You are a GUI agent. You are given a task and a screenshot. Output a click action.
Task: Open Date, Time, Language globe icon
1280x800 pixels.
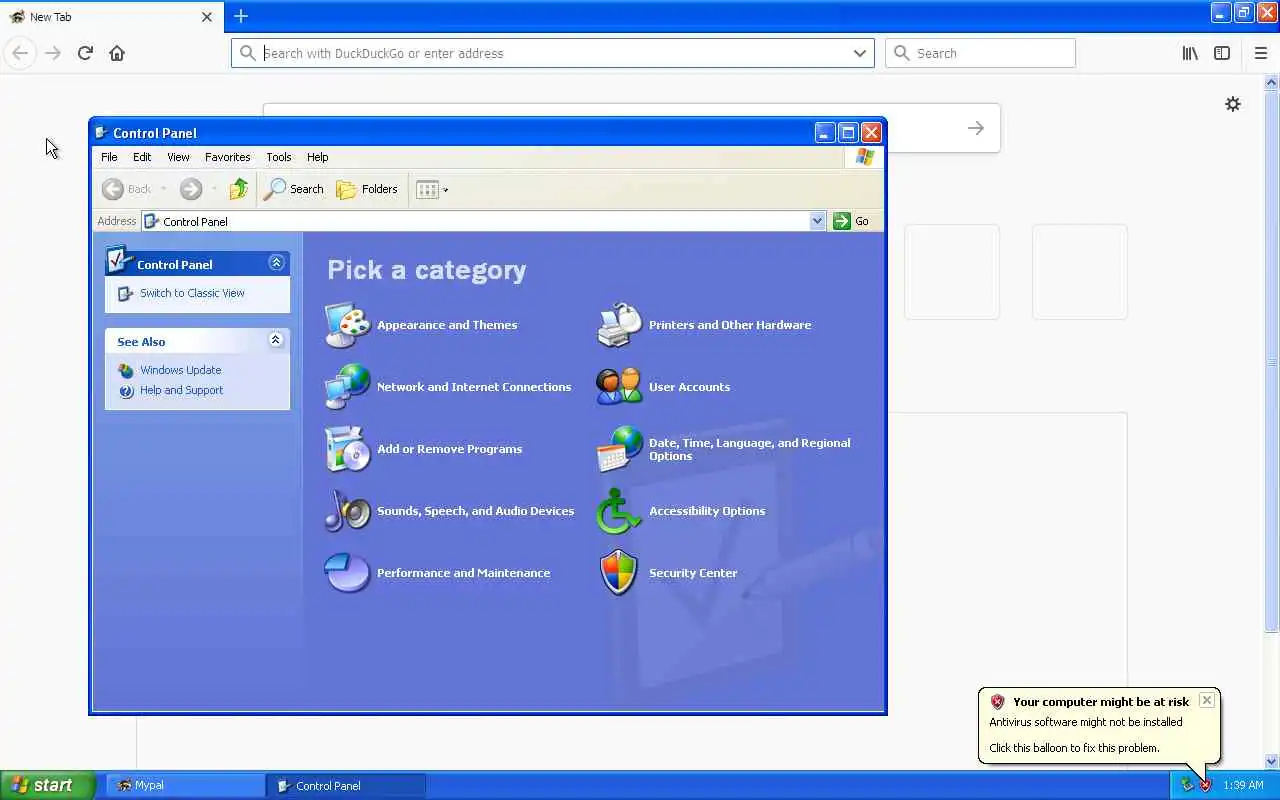pyautogui.click(x=619, y=449)
